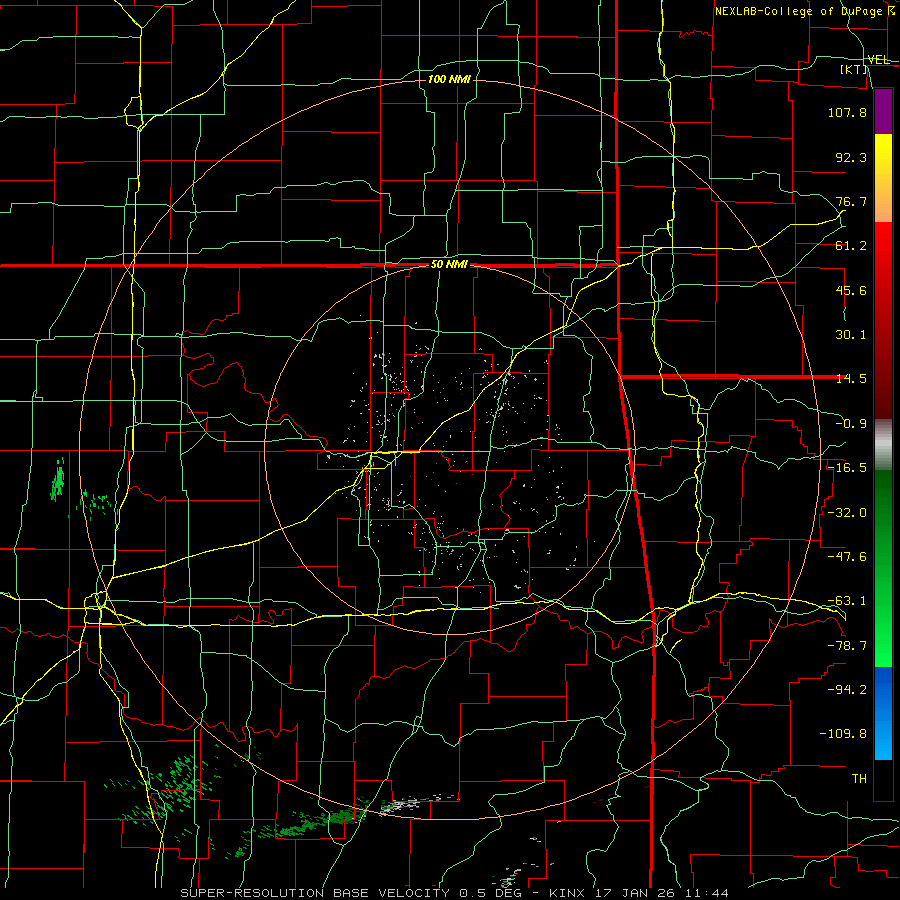Select the -32.0 scale value

tap(847, 513)
